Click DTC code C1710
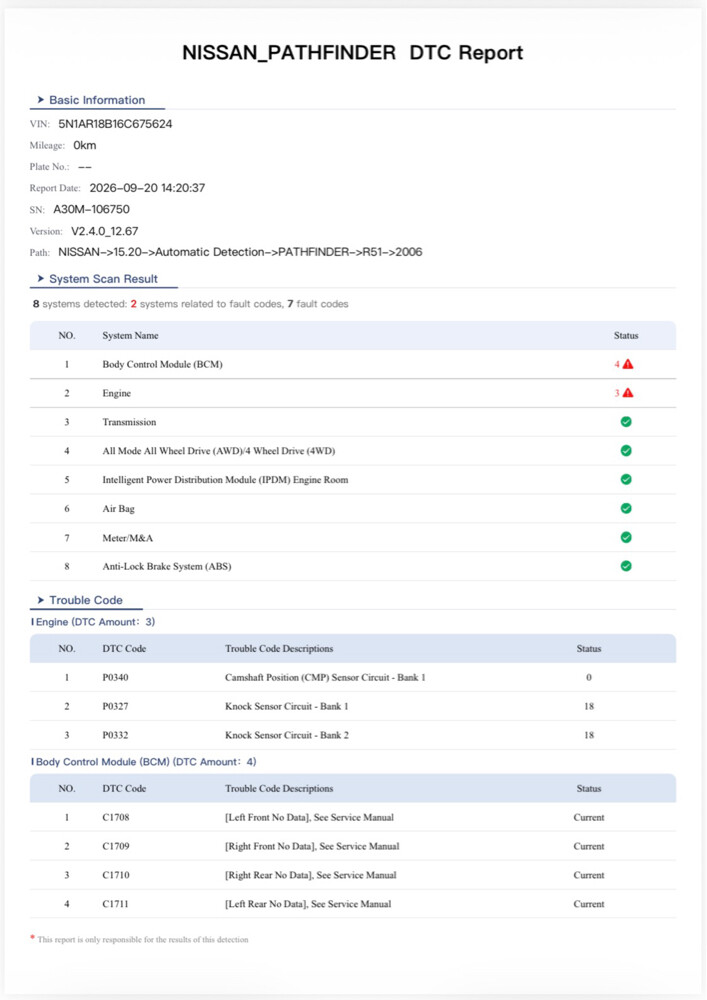Image resolution: width=707 pixels, height=1000 pixels. click(116, 875)
